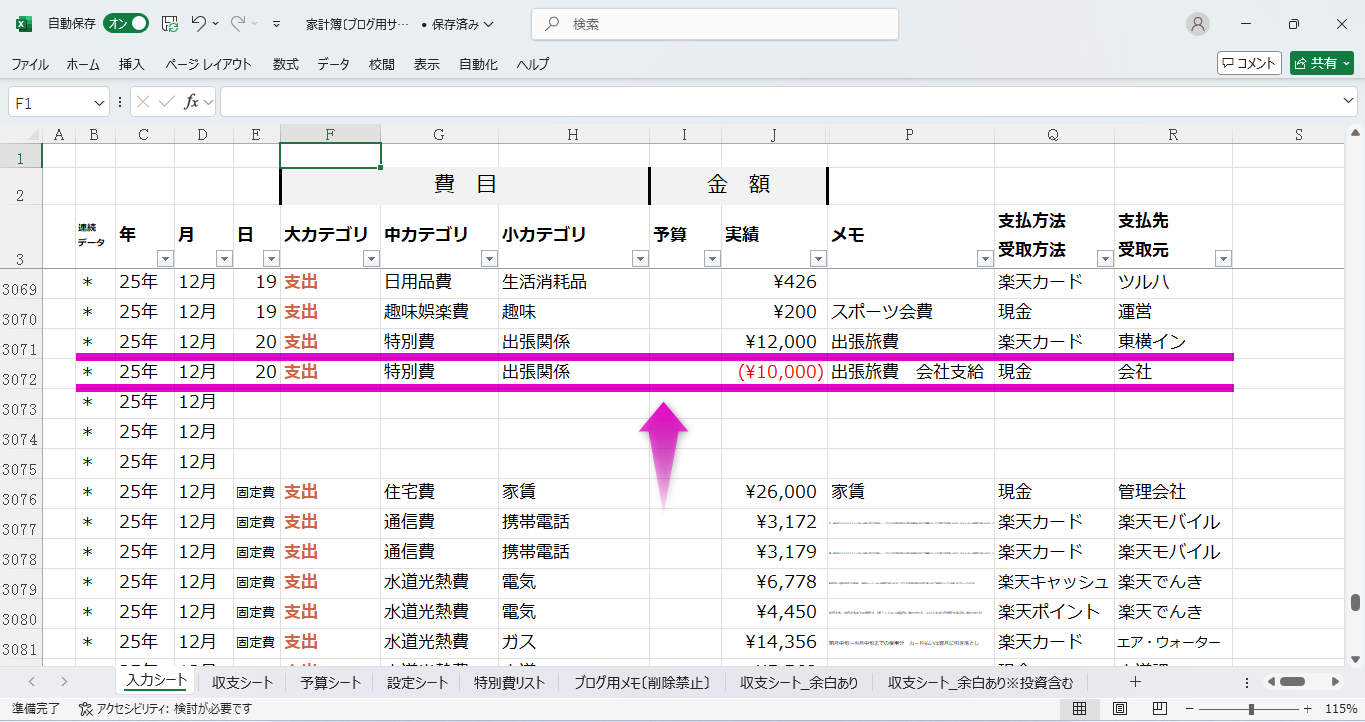Open the user account profile icon
Image resolution: width=1365 pixels, height=722 pixels.
coord(1197,24)
